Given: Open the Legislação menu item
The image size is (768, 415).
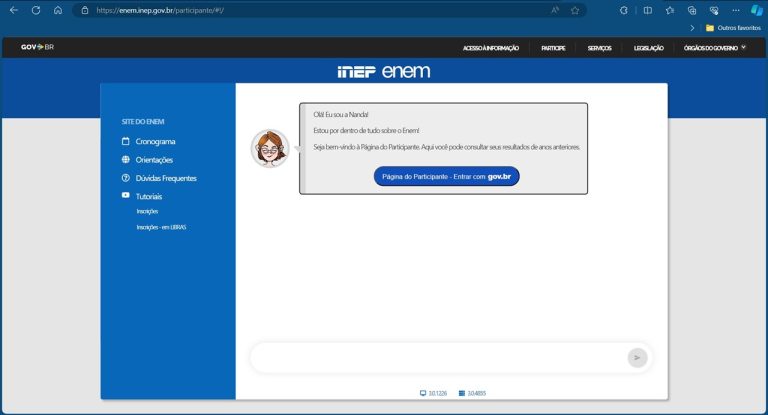Looking at the screenshot, I should pos(648,48).
